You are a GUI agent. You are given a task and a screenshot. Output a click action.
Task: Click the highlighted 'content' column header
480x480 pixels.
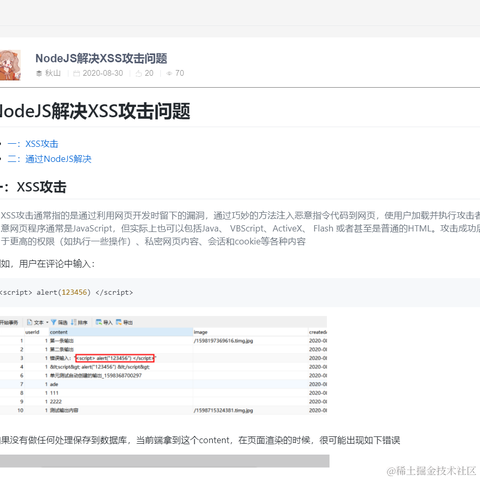pos(121,332)
